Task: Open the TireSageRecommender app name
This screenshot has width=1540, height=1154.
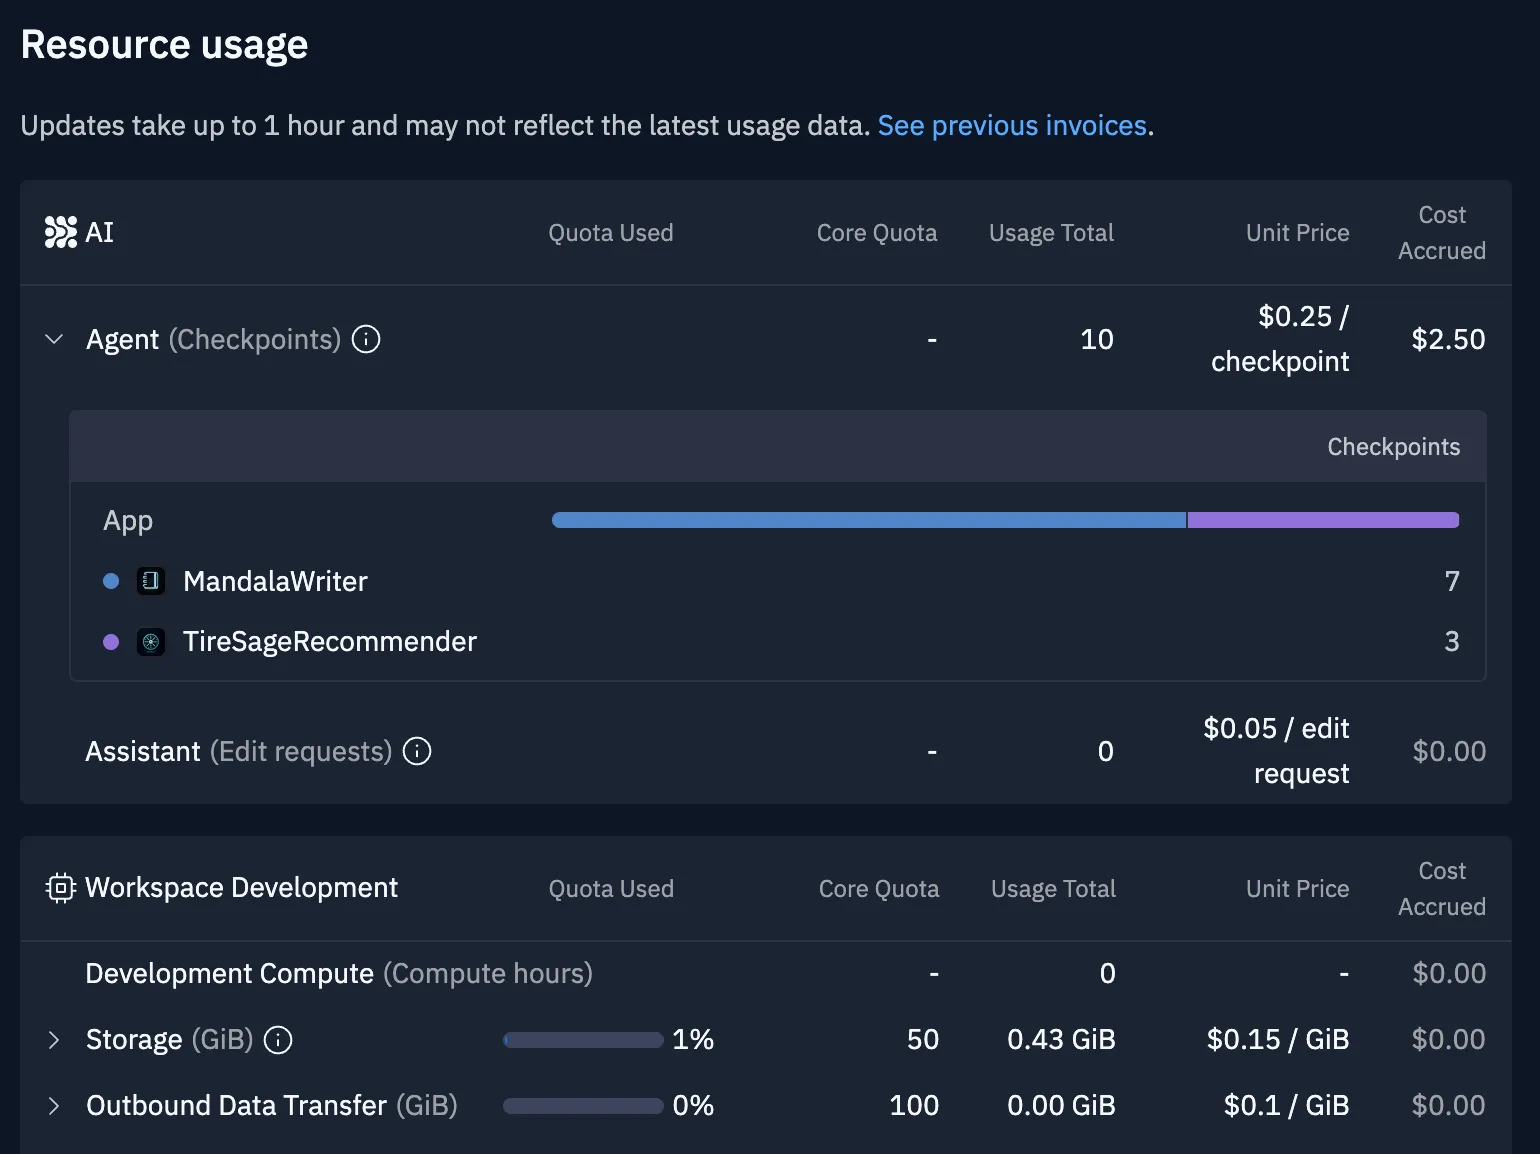Action: [x=329, y=642]
